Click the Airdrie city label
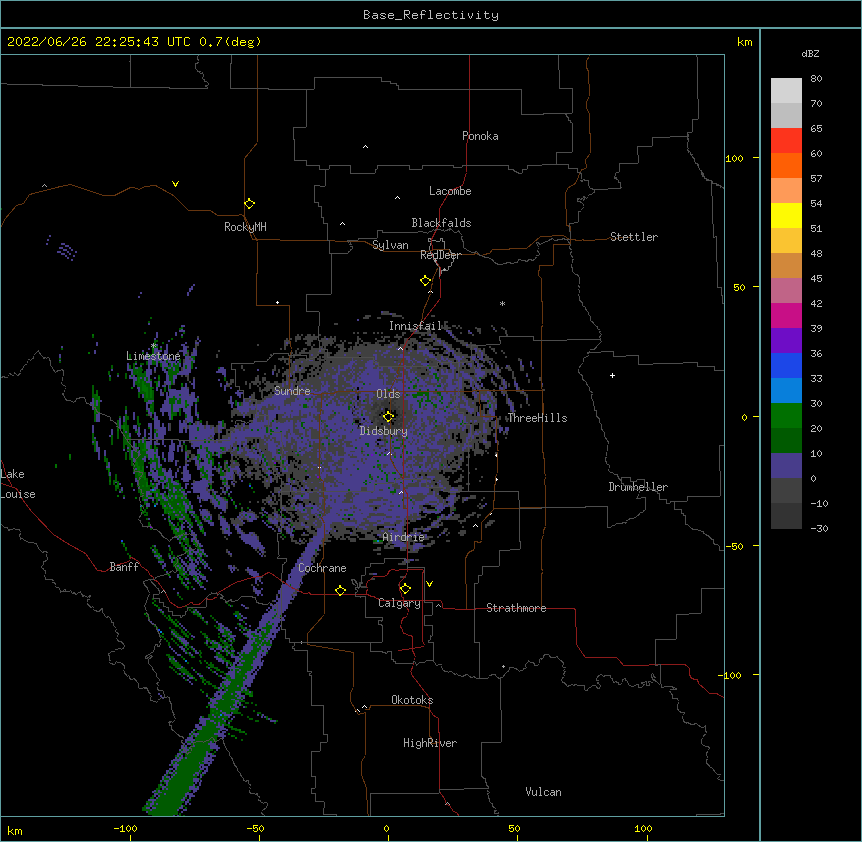 [404, 537]
